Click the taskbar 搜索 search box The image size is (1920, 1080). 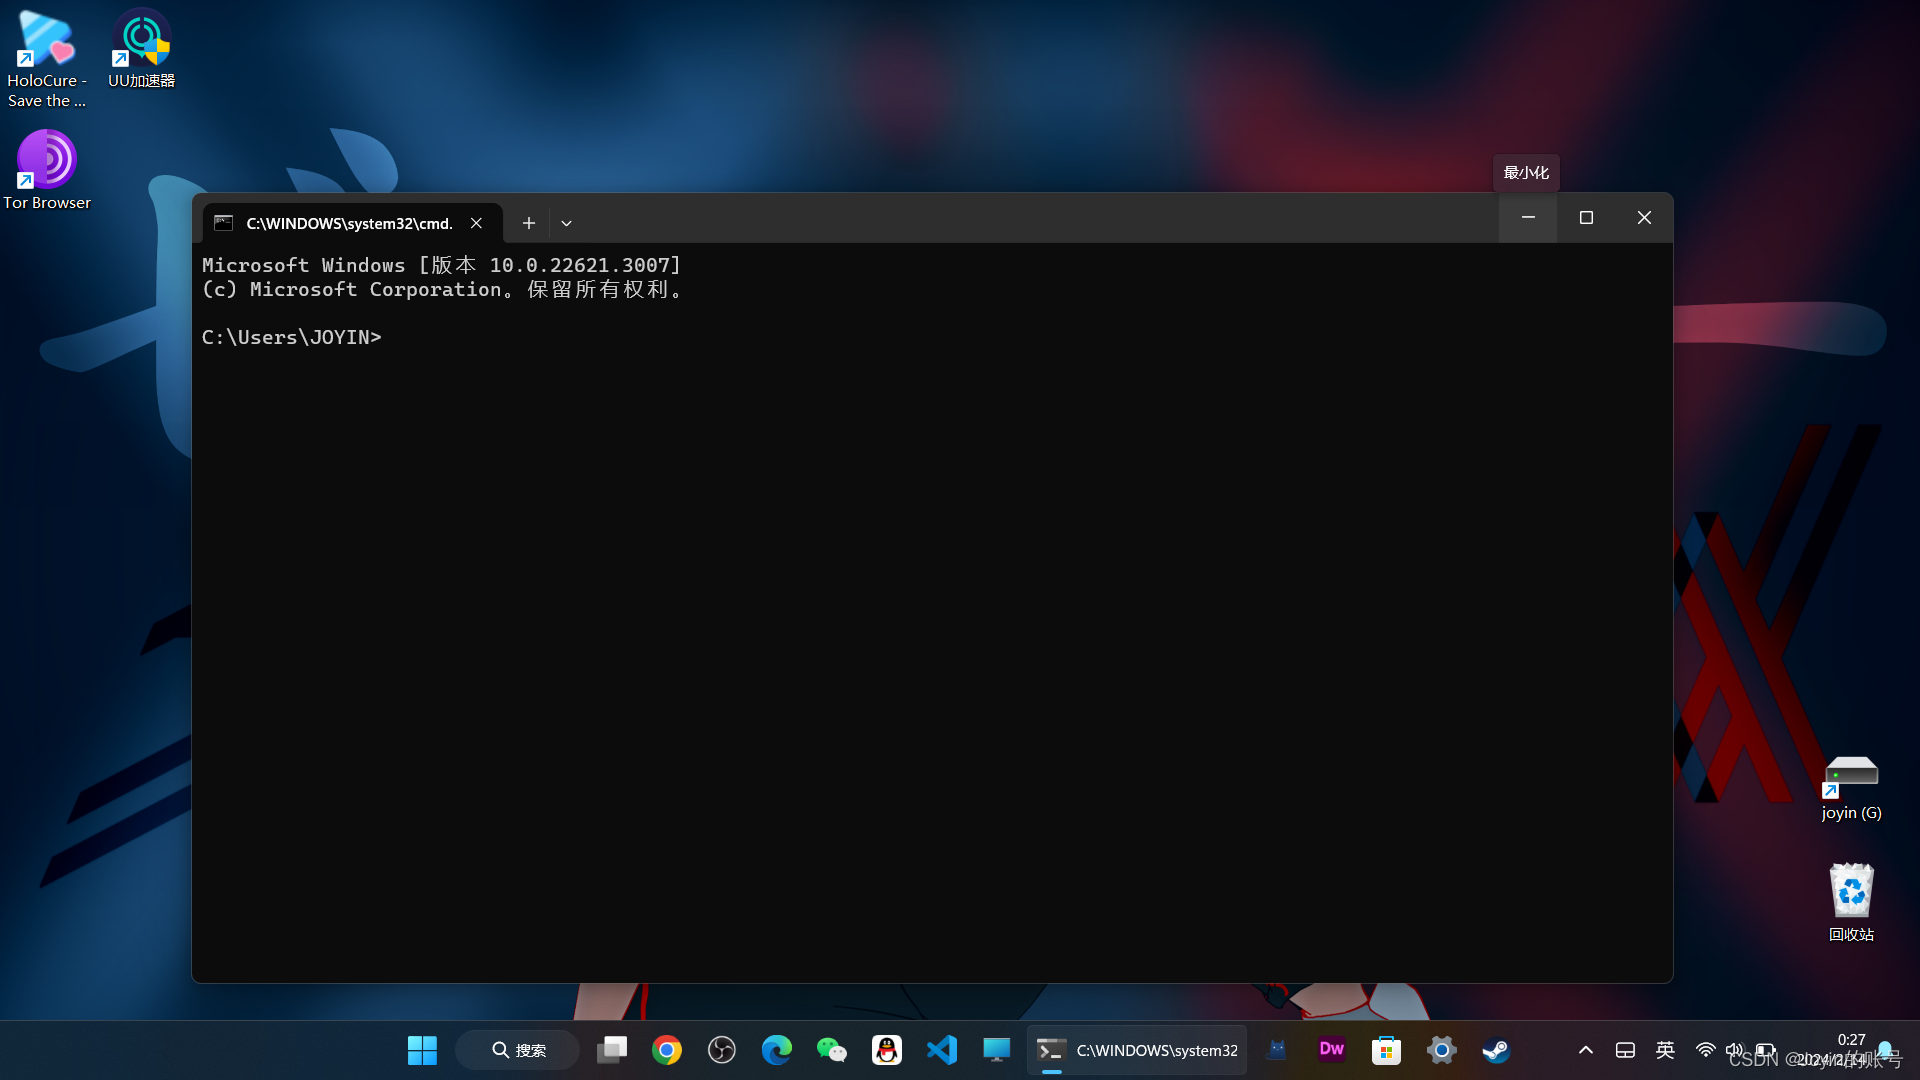[518, 1050]
